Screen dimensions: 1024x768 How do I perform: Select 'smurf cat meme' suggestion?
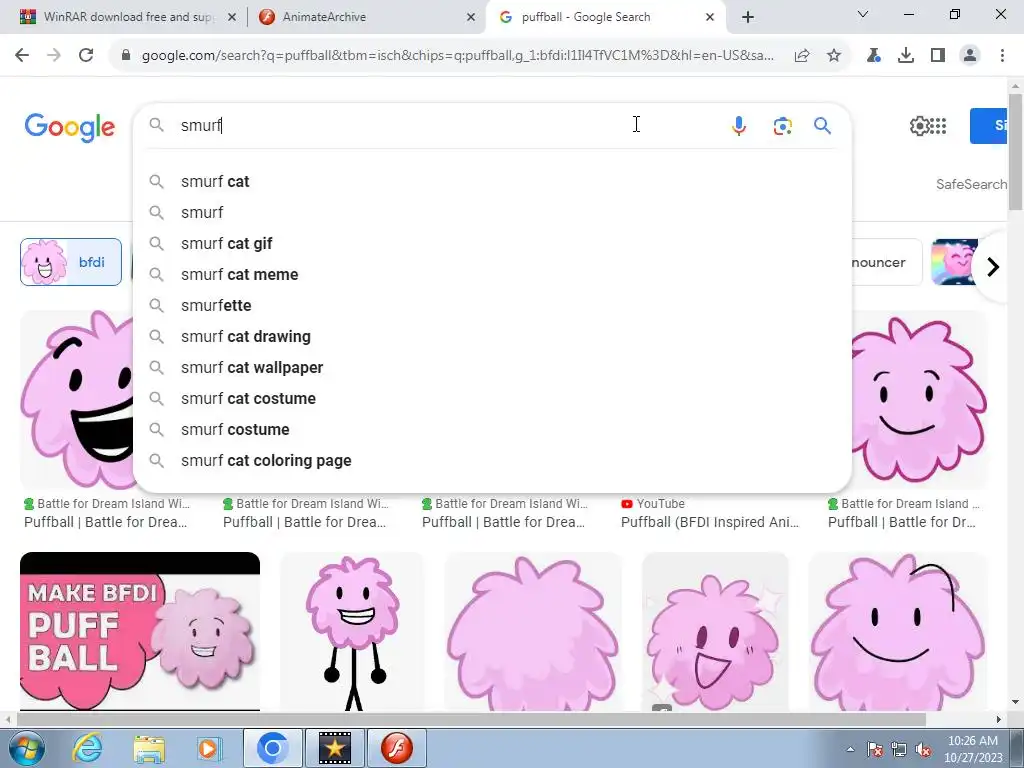pyautogui.click(x=492, y=274)
